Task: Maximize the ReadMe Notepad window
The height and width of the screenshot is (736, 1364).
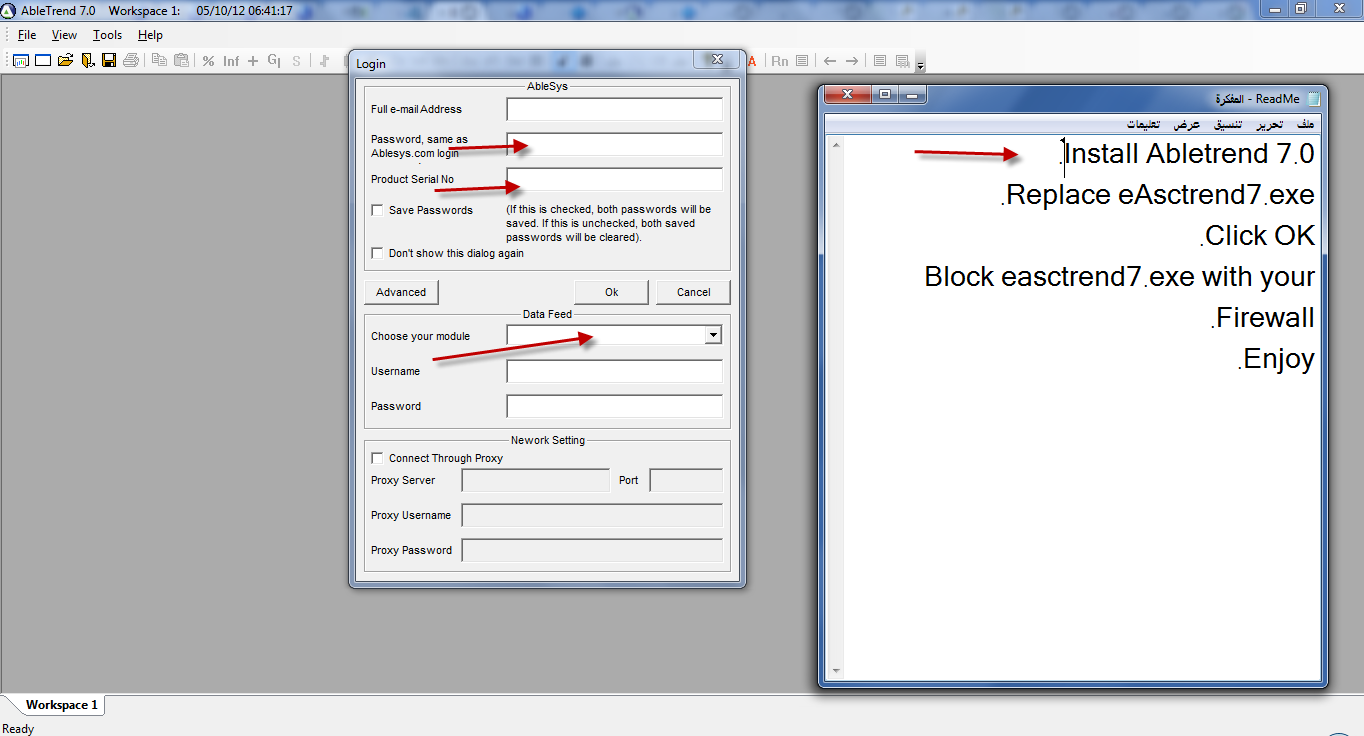Action: 885,95
